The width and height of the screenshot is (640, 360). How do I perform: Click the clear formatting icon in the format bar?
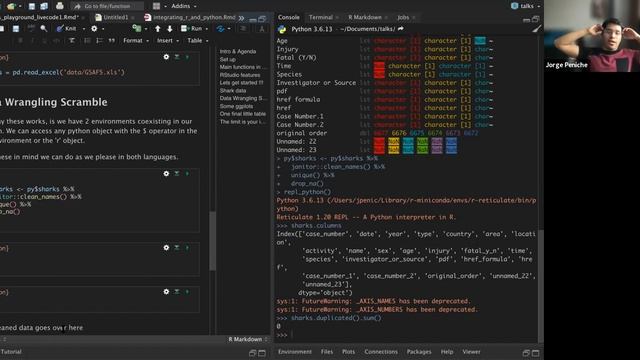click(72, 40)
